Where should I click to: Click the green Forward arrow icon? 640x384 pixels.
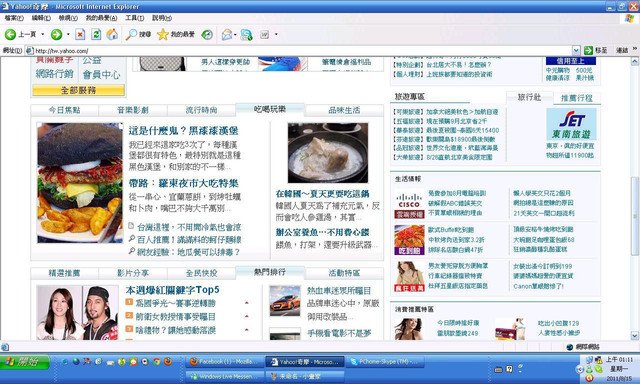click(56, 35)
